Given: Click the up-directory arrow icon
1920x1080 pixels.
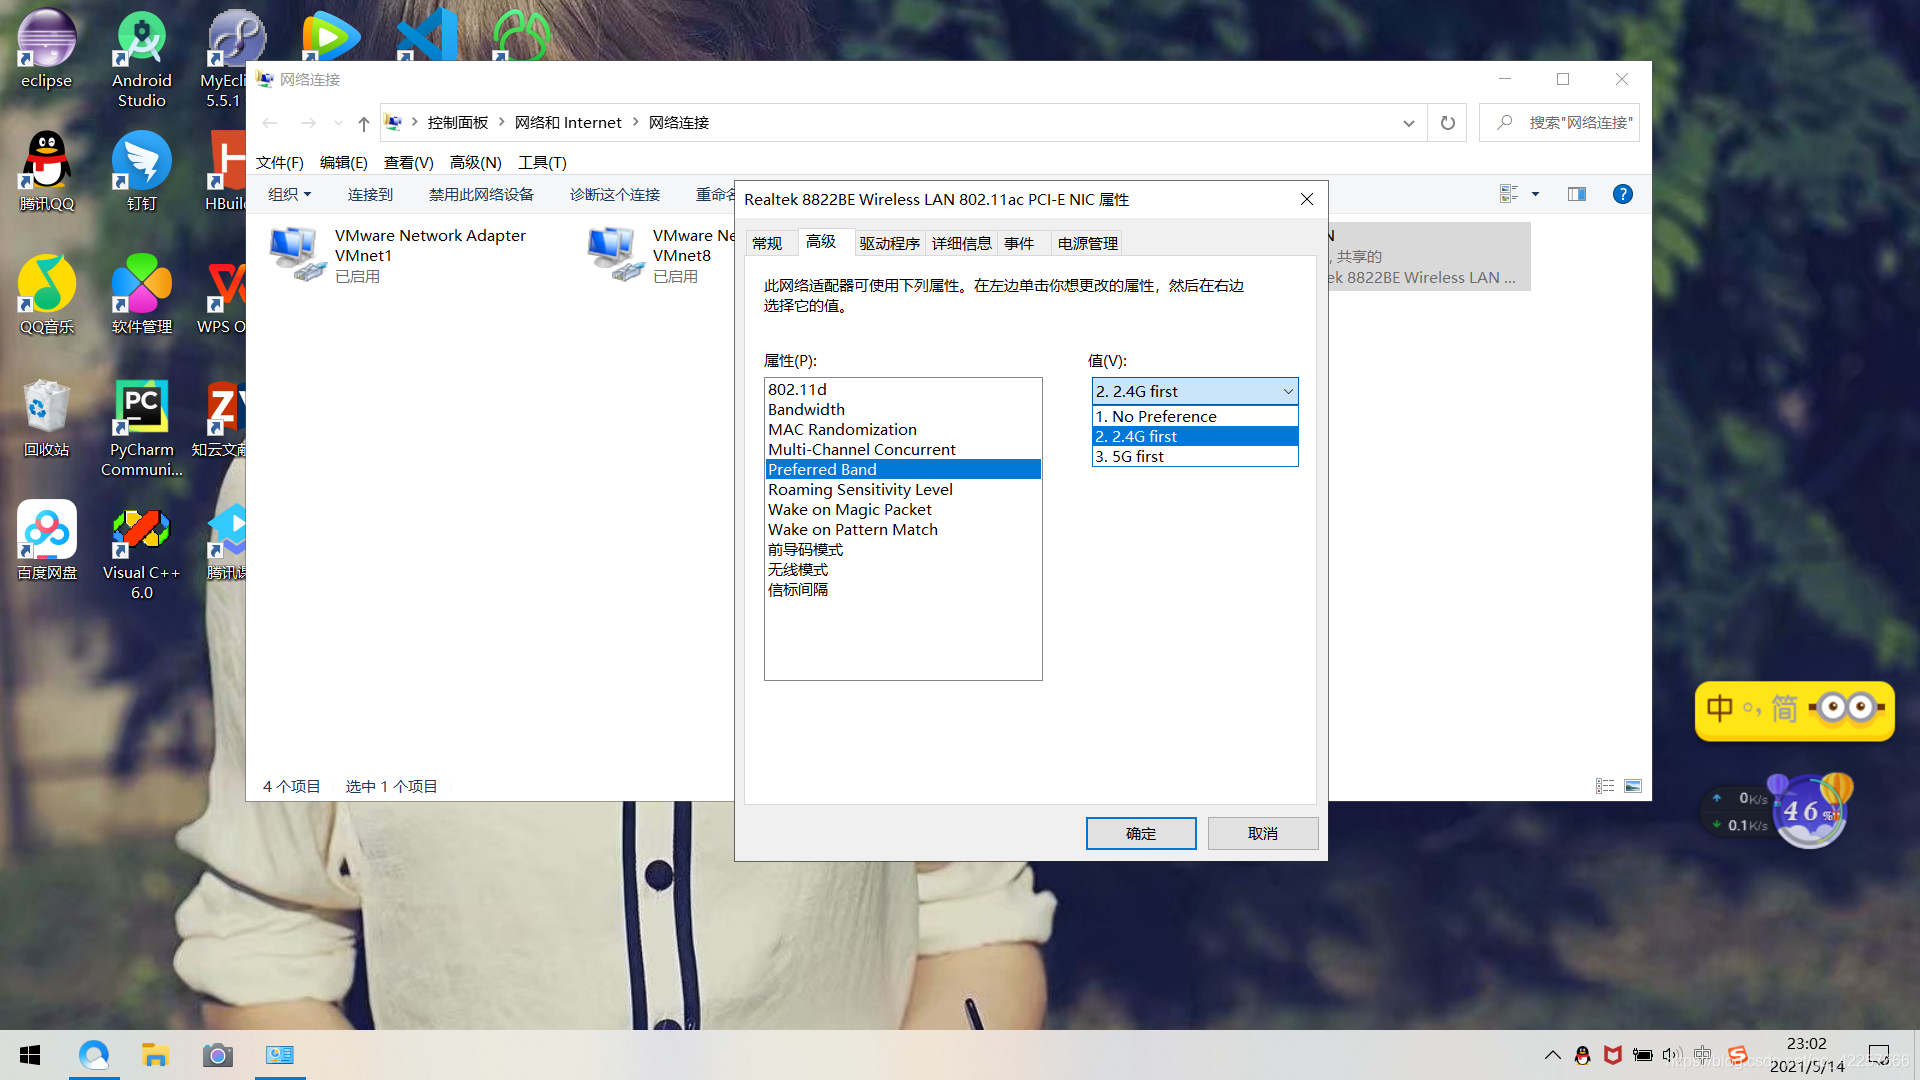Looking at the screenshot, I should click(363, 123).
